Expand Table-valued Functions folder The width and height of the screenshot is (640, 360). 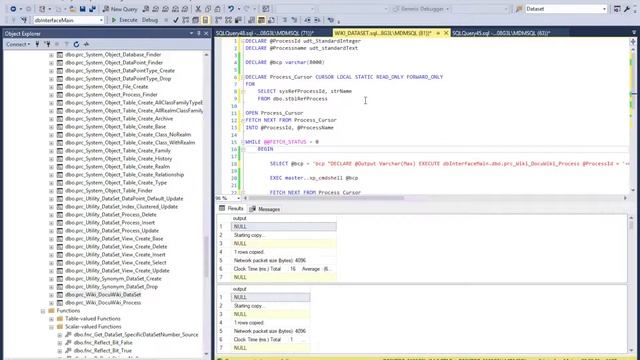[x=51, y=319]
